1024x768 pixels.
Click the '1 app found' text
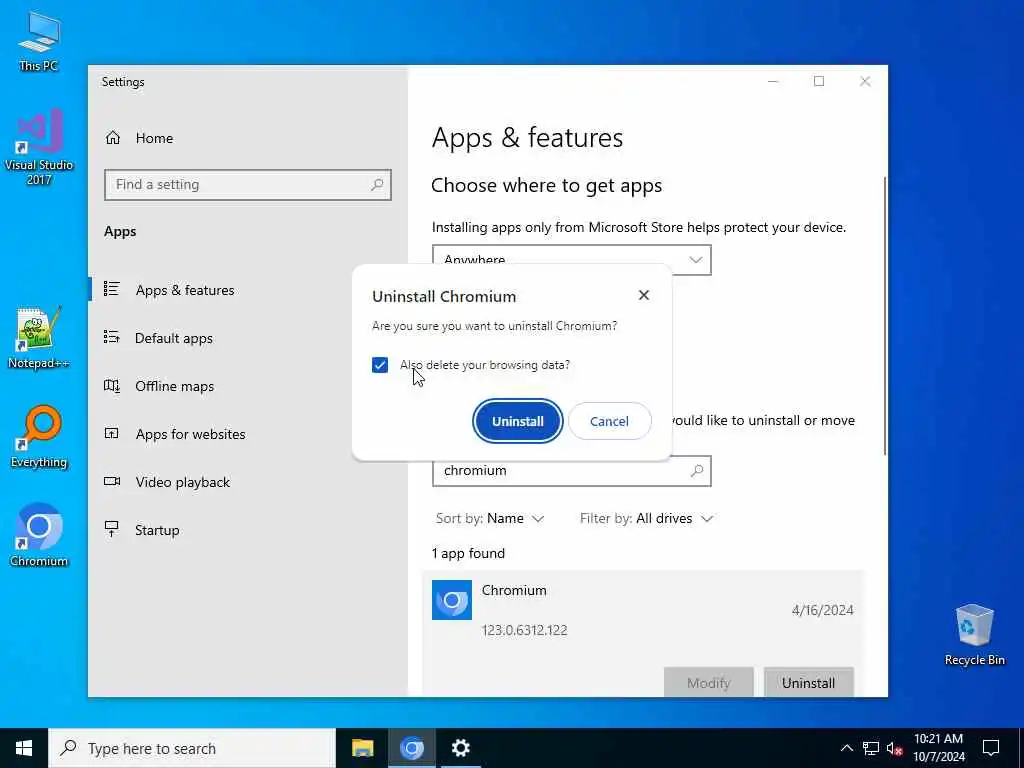point(468,554)
